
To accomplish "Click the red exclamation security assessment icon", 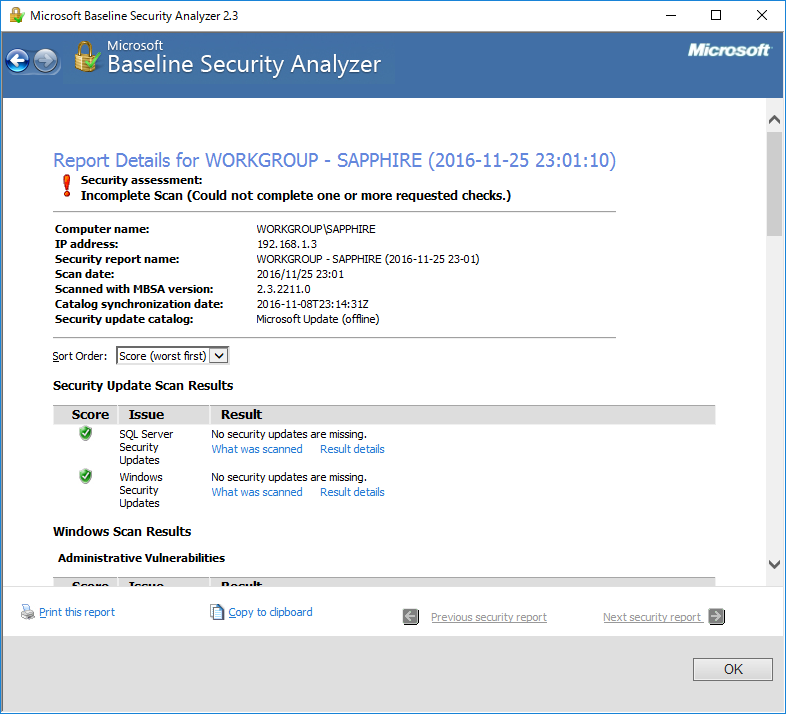I will point(67,186).
